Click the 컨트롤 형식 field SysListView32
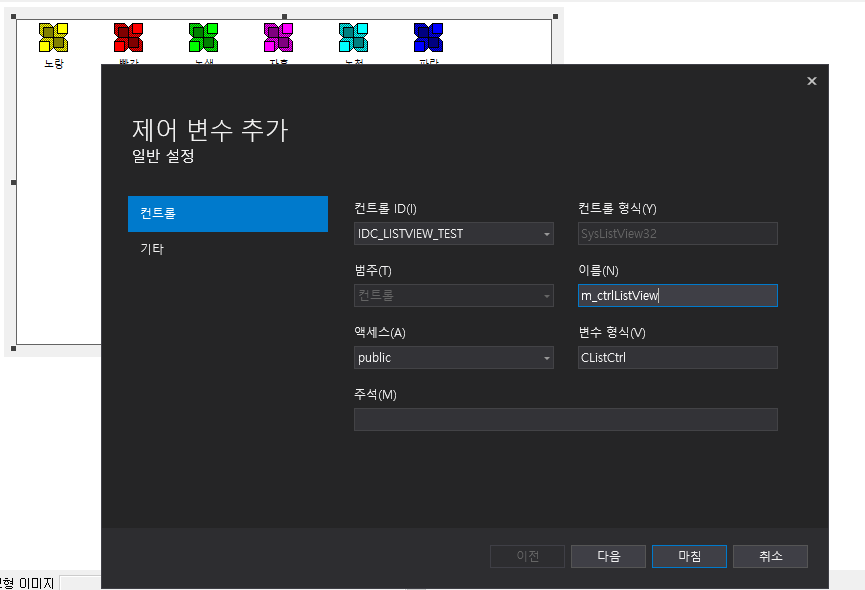This screenshot has height=590, width=865. [677, 234]
